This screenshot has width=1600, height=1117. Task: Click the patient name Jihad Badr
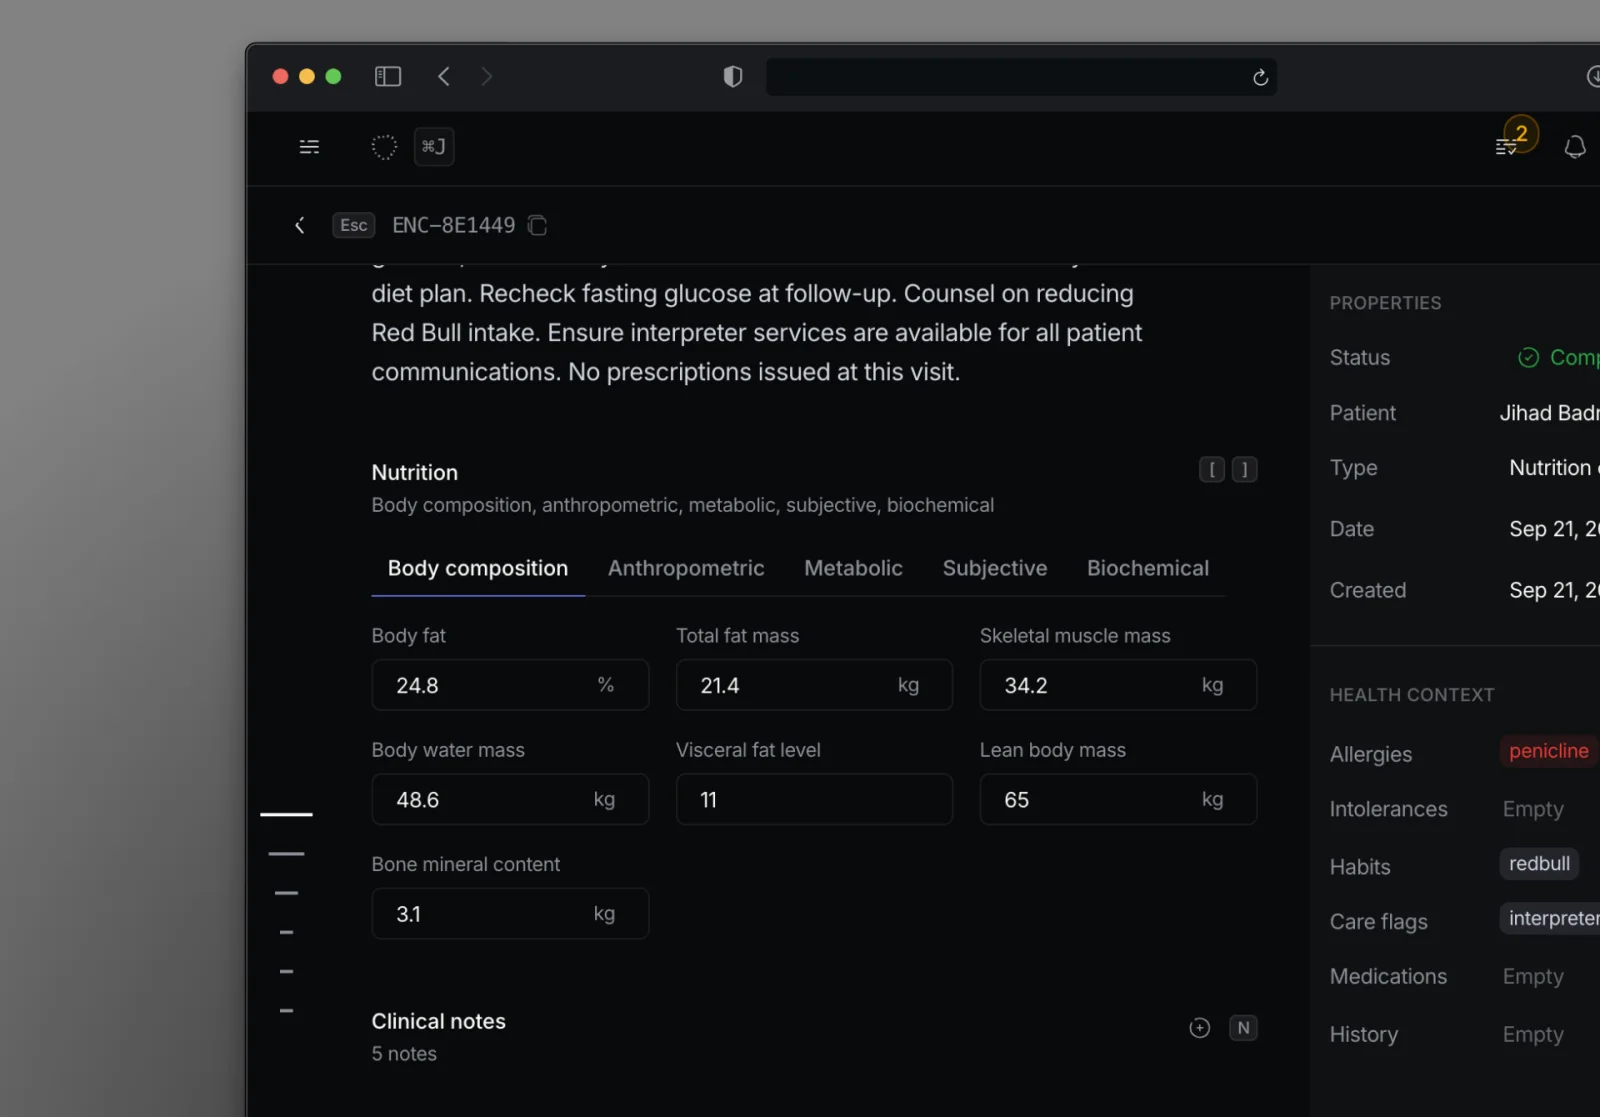pos(1549,413)
